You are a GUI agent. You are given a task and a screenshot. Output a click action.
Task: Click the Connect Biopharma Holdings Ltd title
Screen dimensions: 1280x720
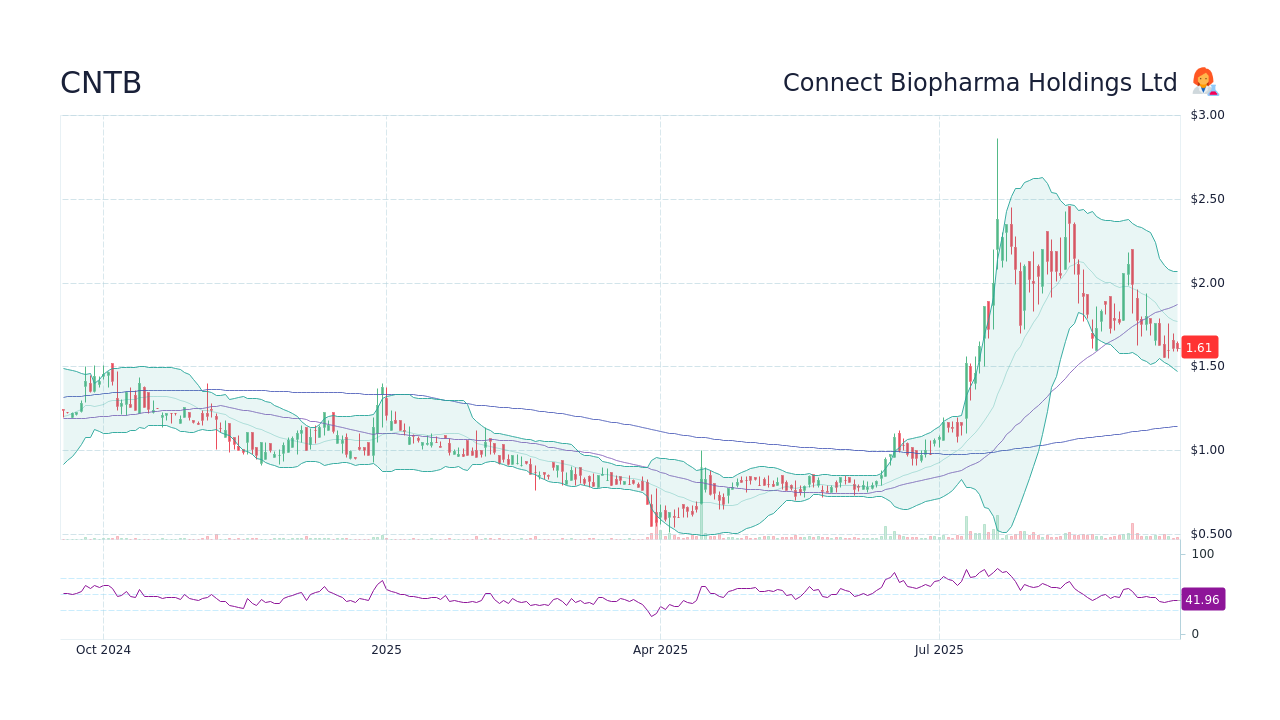[x=980, y=82]
